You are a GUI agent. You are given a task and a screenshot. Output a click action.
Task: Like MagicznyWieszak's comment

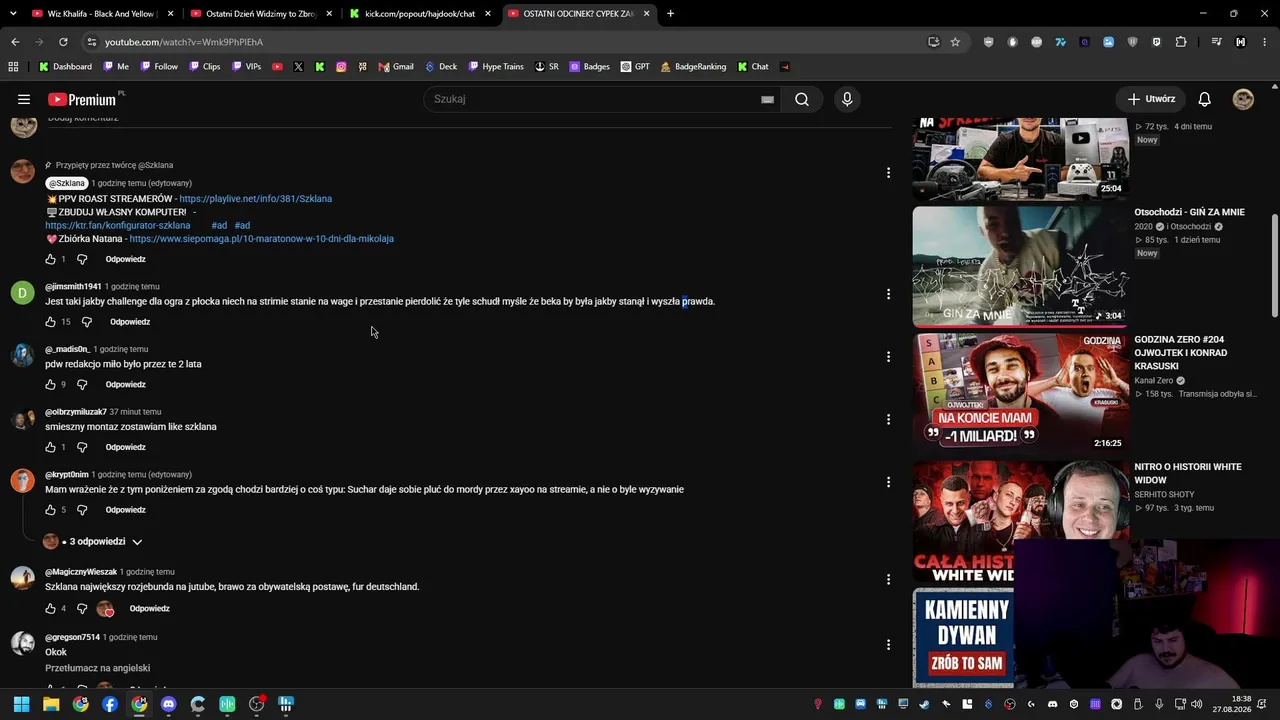tap(51, 608)
